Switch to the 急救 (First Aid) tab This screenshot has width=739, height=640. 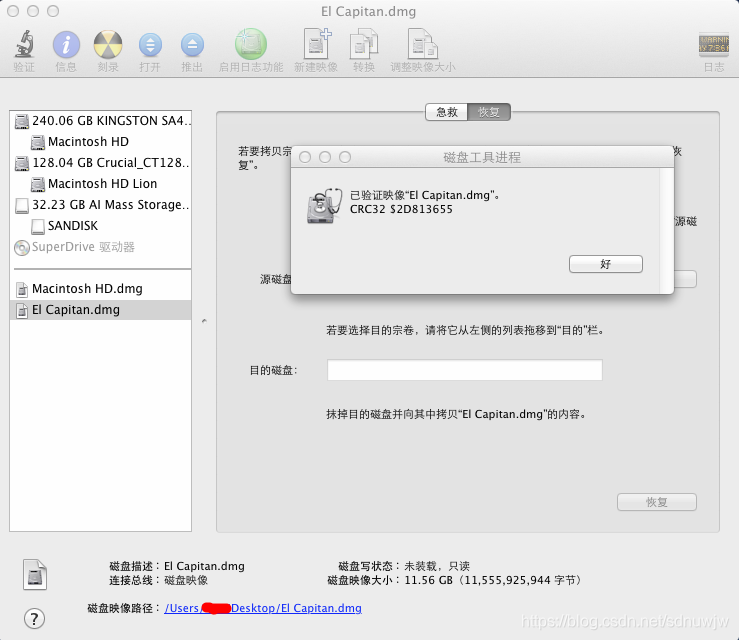[x=446, y=112]
